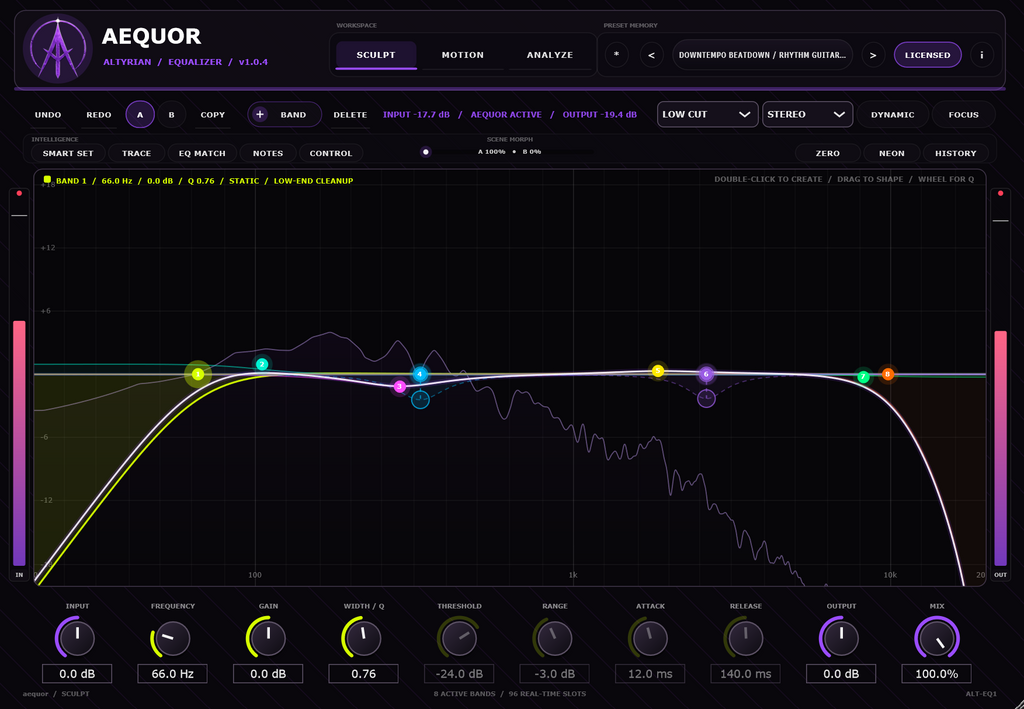This screenshot has height=709, width=1024.
Task: Click band 6 dynamic range handle
Action: pos(706,398)
